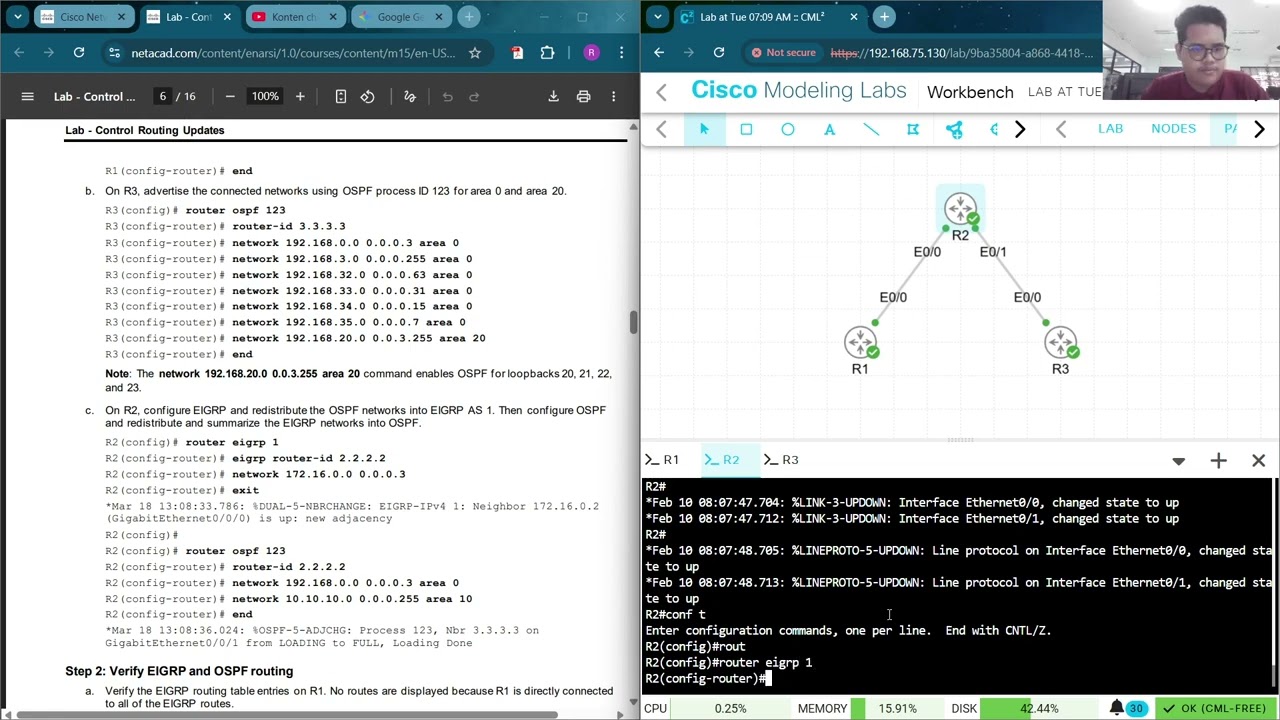
Task: Open a new tab in CML browser window
Action: coord(884,17)
